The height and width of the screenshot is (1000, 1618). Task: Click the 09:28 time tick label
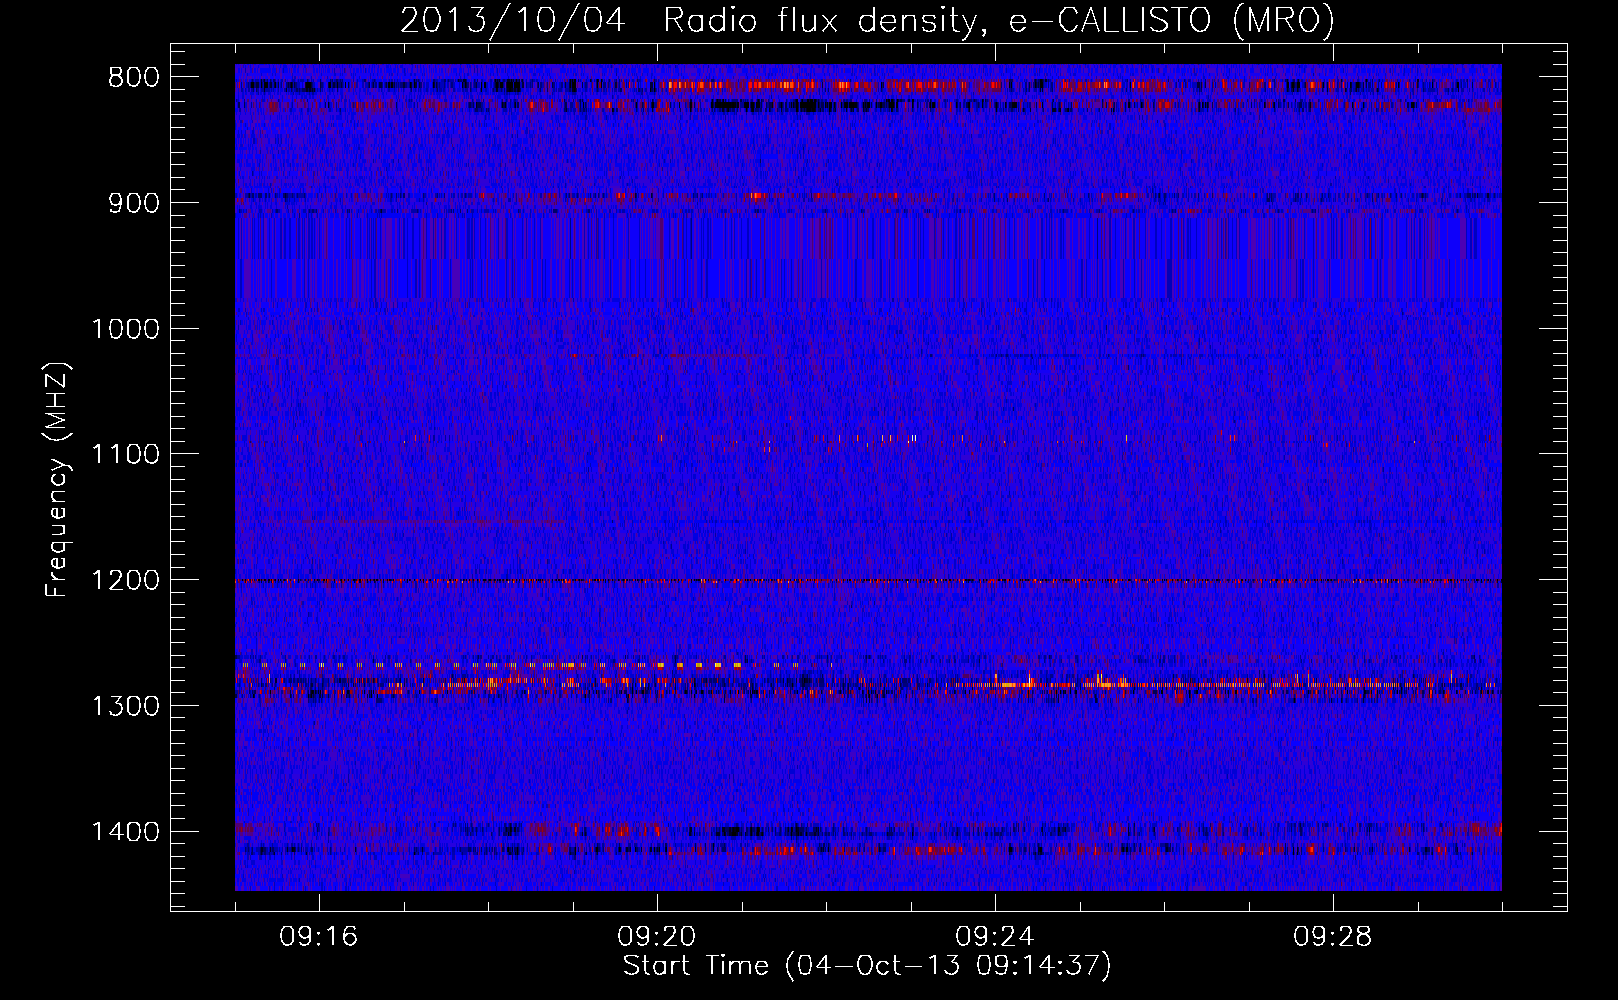pos(1333,937)
